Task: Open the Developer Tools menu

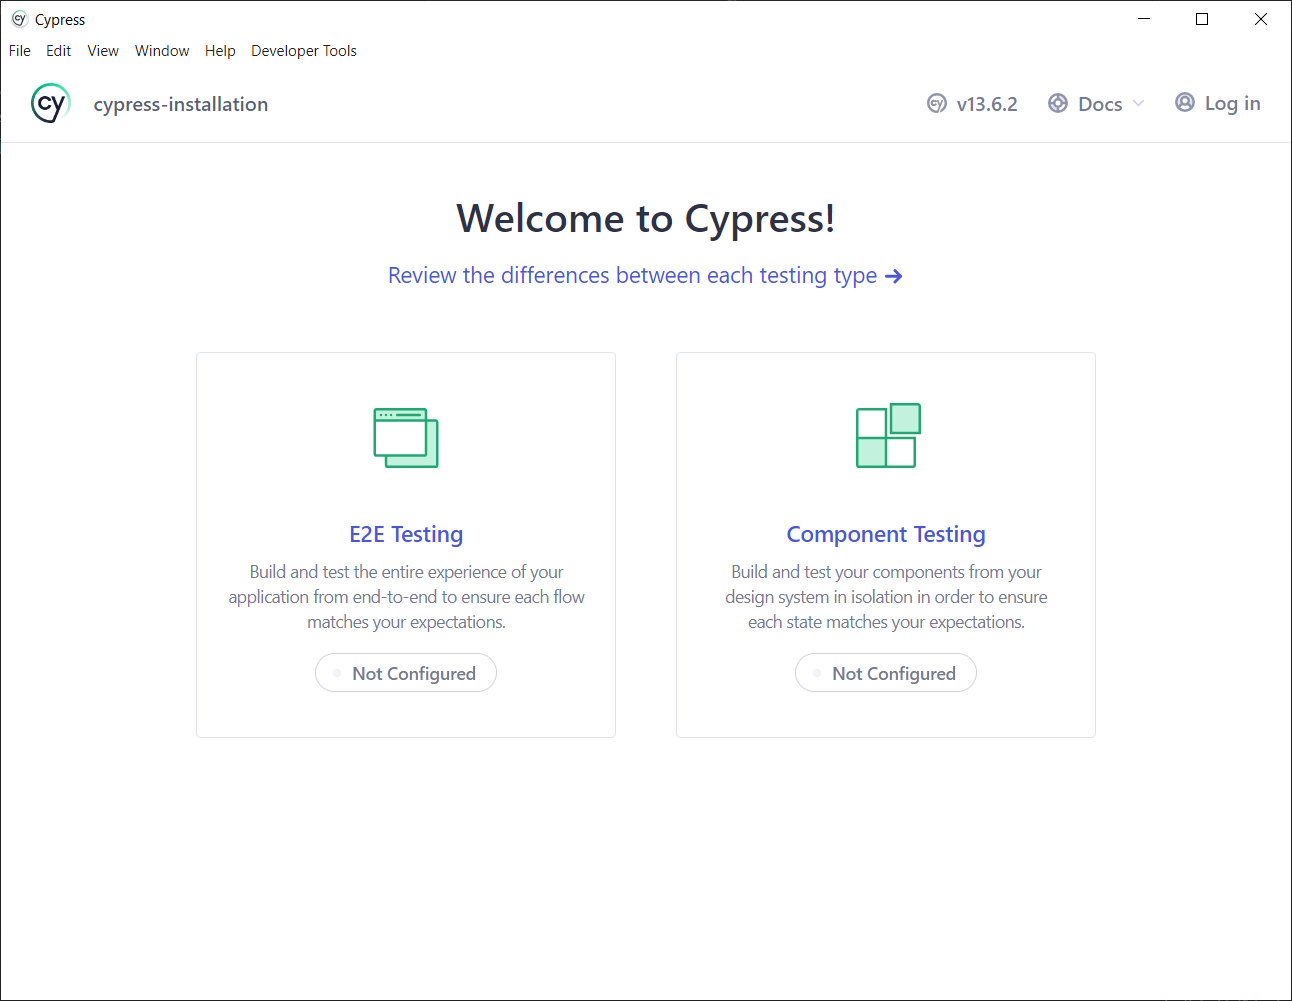Action: (303, 51)
